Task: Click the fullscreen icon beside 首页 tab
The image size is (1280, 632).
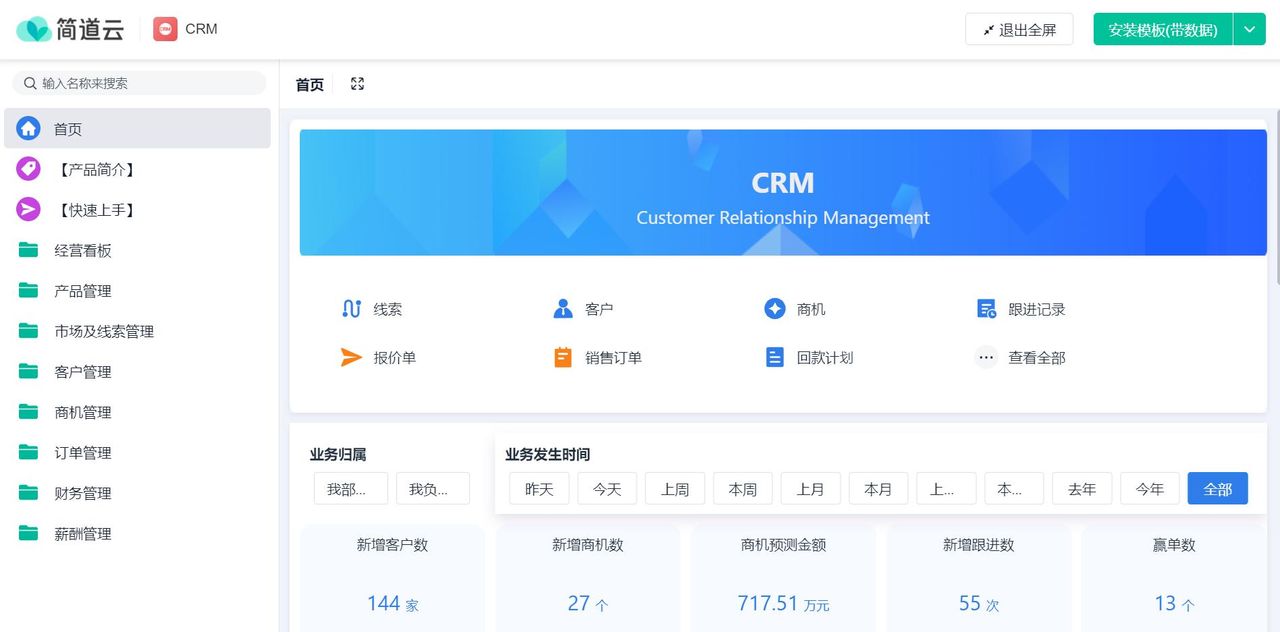Action: [357, 84]
